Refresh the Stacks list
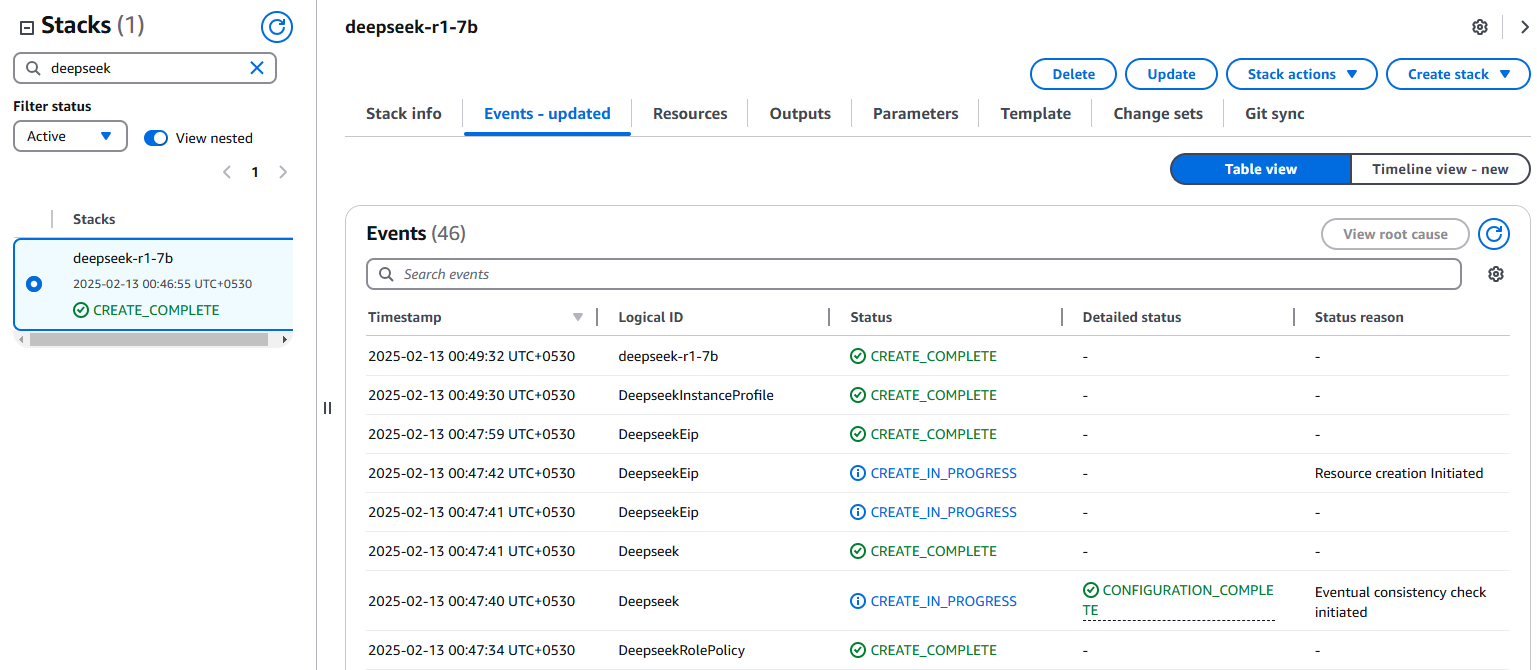The width and height of the screenshot is (1537, 670). click(277, 27)
